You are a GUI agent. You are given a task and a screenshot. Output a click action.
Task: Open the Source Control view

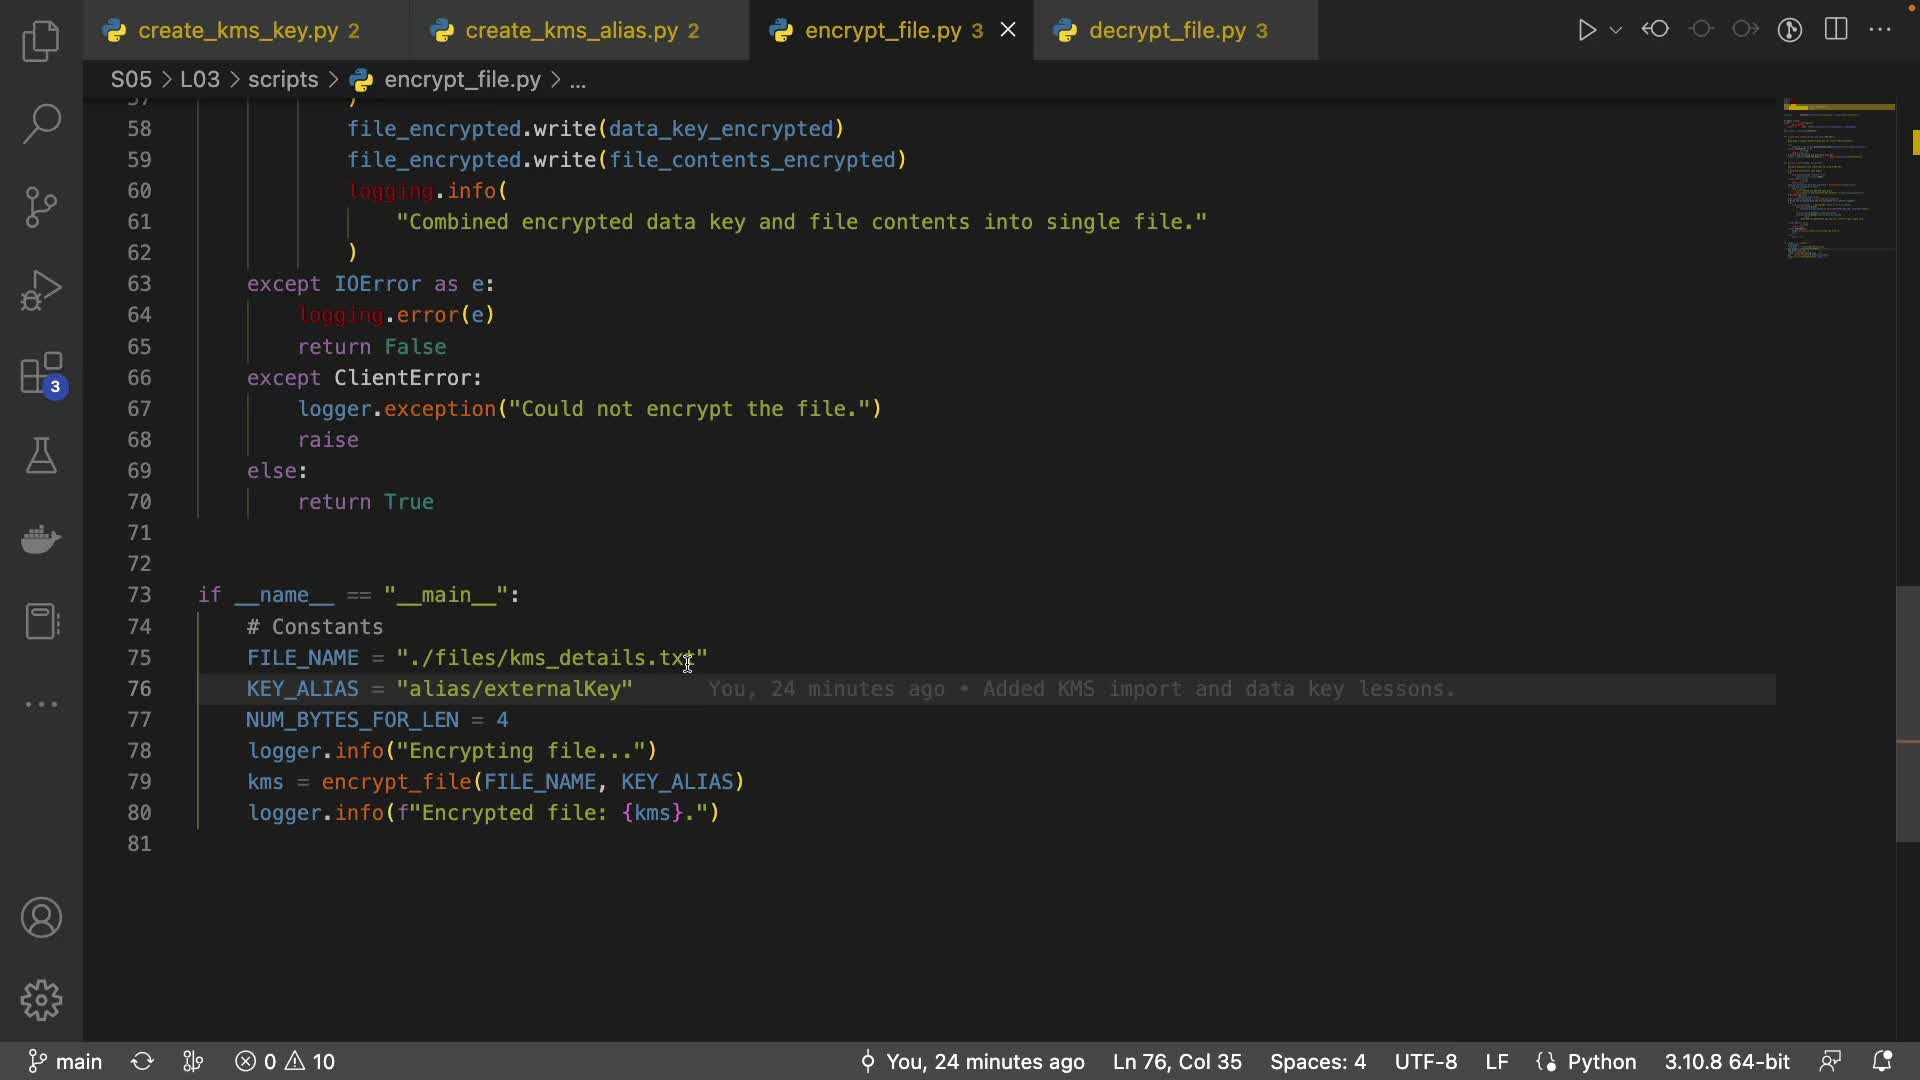point(41,207)
